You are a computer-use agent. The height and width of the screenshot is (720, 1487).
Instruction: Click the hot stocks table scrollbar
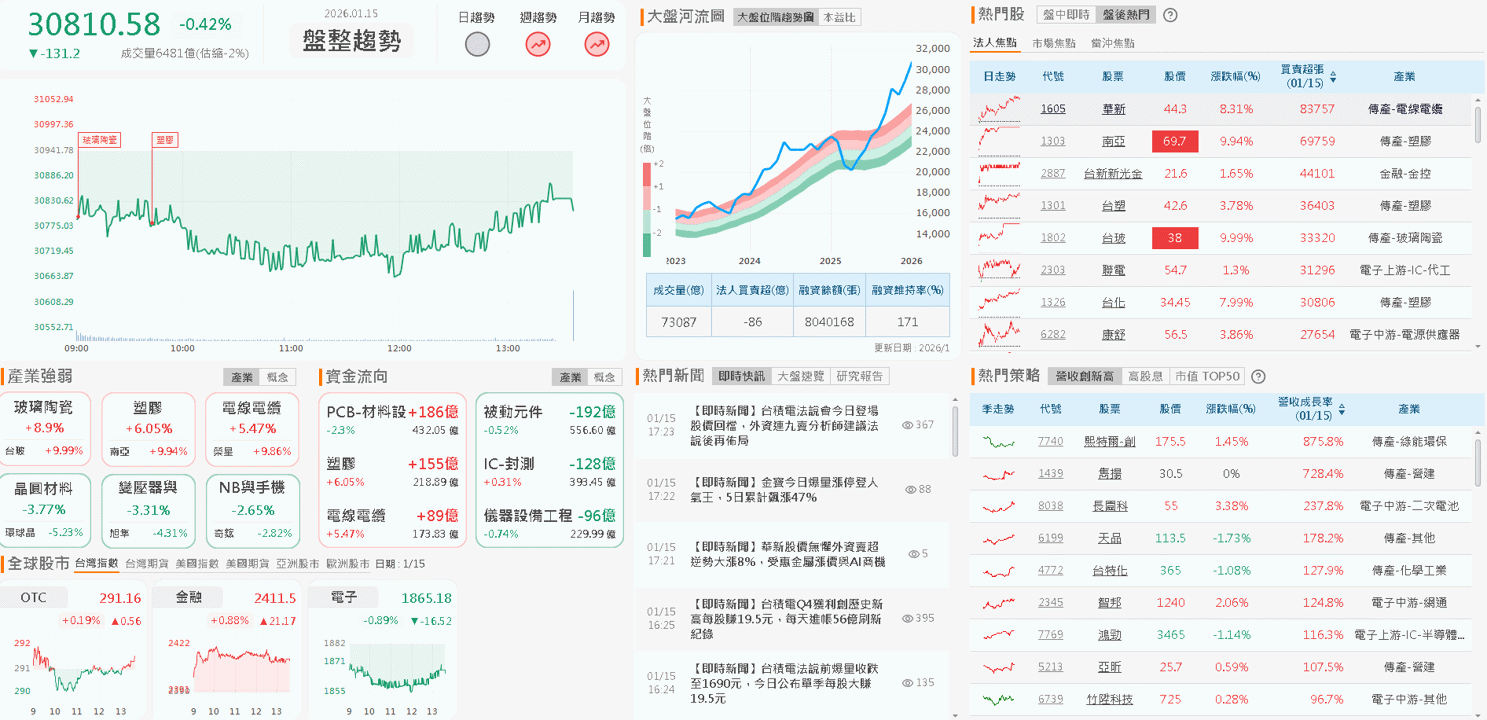(x=1479, y=126)
